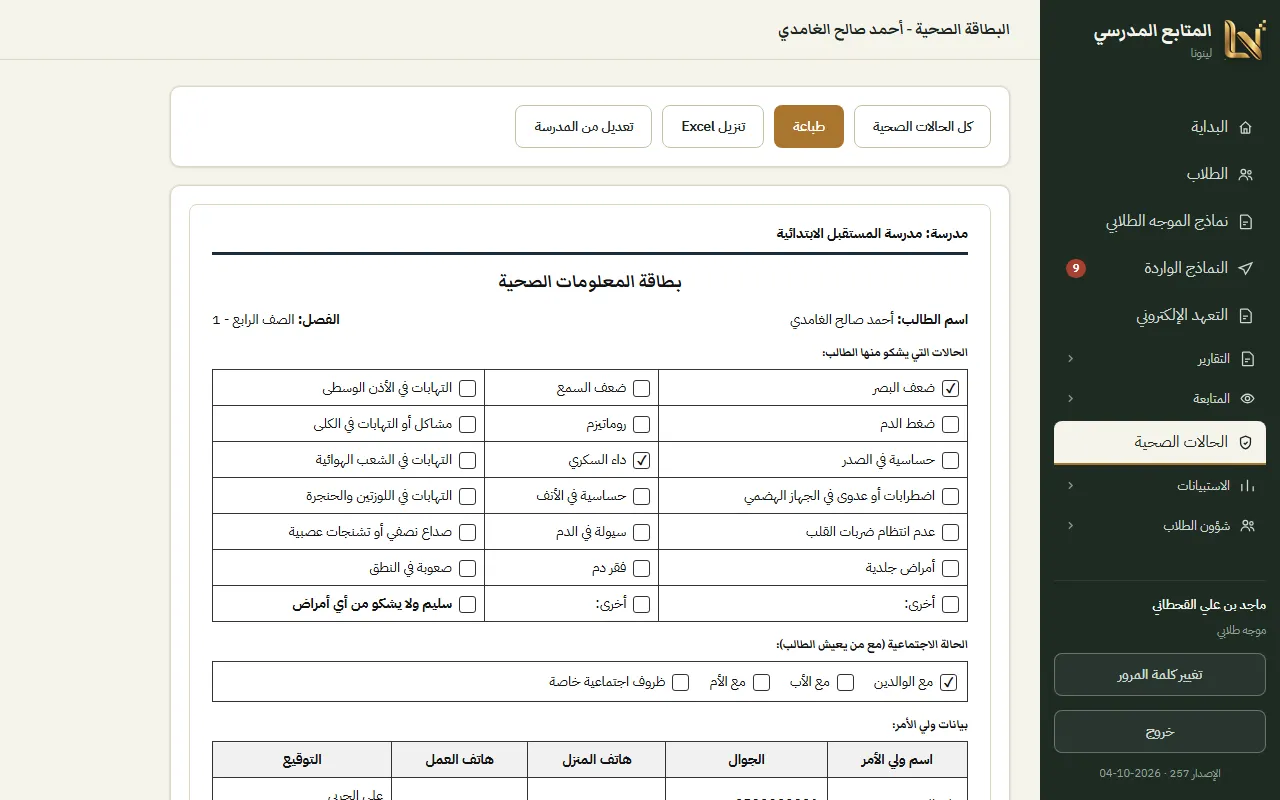Viewport: 1280px width, 800px height.
Task: Toggle the مع الوالدين checkbox
Action: (x=949, y=682)
